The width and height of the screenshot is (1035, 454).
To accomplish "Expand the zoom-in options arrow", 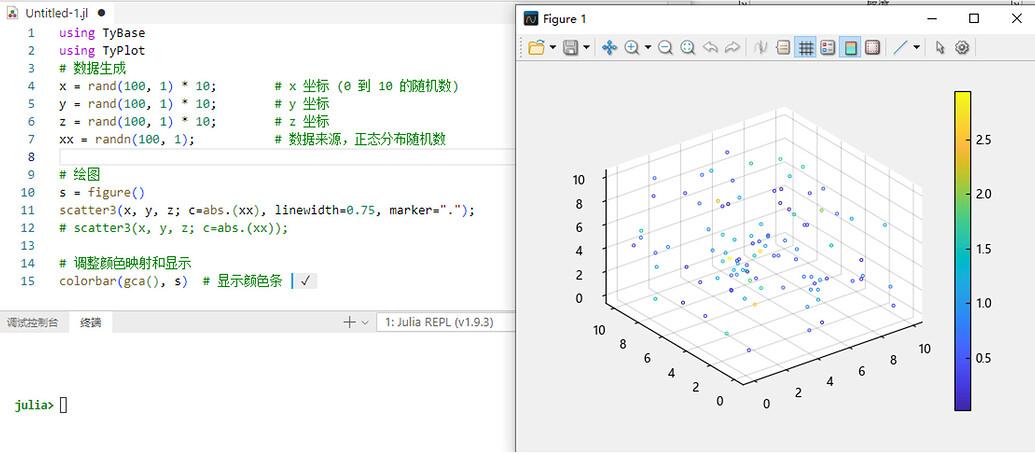I will [648, 48].
